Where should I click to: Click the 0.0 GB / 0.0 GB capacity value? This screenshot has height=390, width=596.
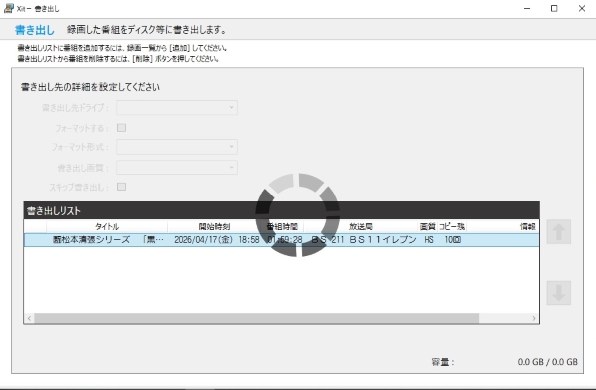click(x=547, y=362)
